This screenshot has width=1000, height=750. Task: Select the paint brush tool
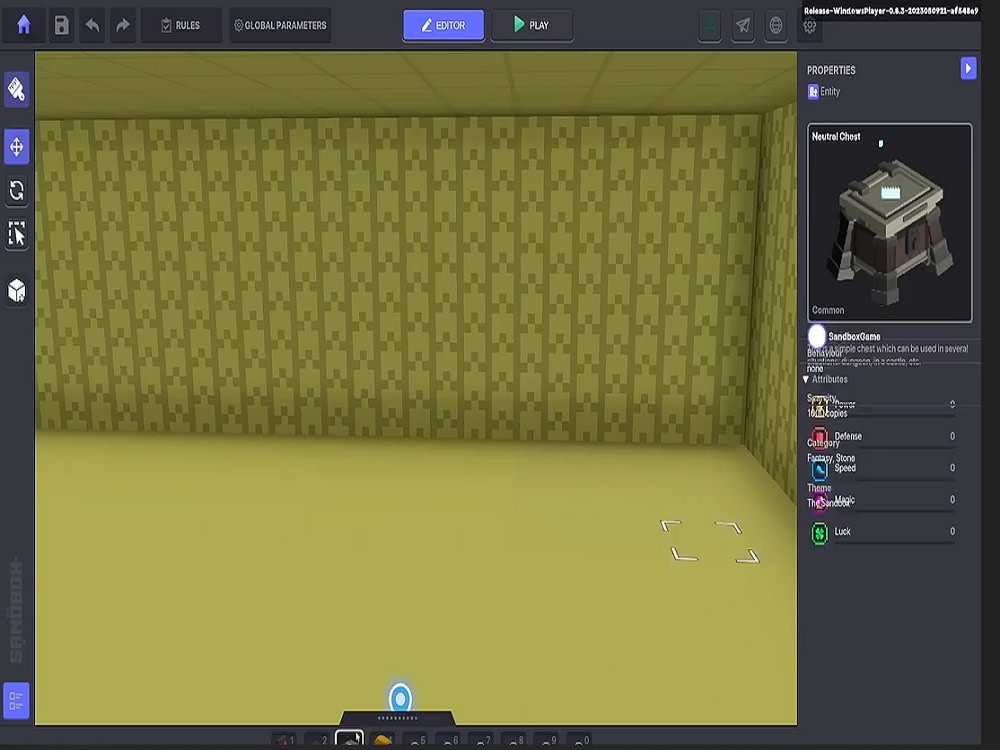click(x=14, y=89)
